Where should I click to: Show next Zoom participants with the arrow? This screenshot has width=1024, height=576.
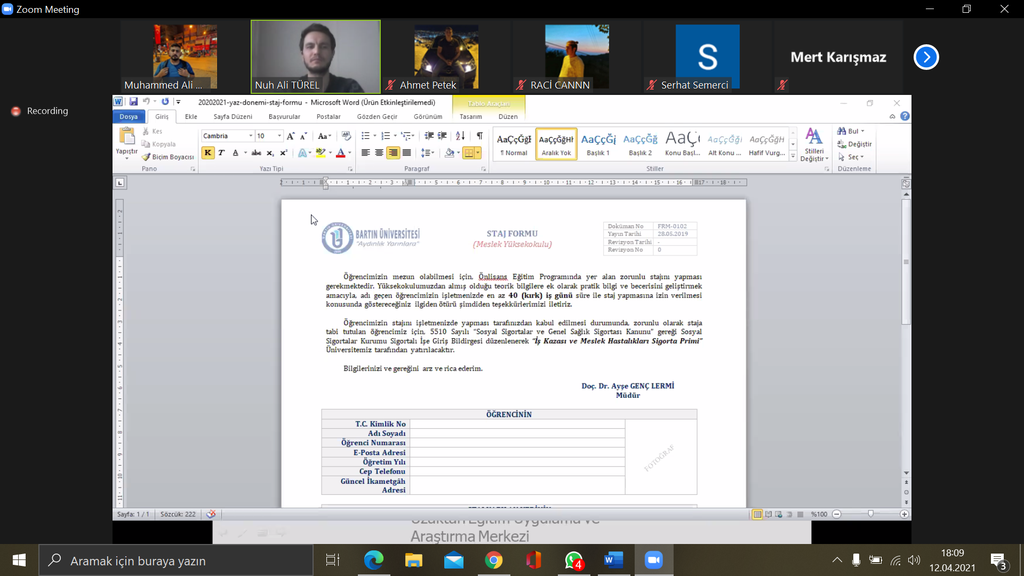926,57
